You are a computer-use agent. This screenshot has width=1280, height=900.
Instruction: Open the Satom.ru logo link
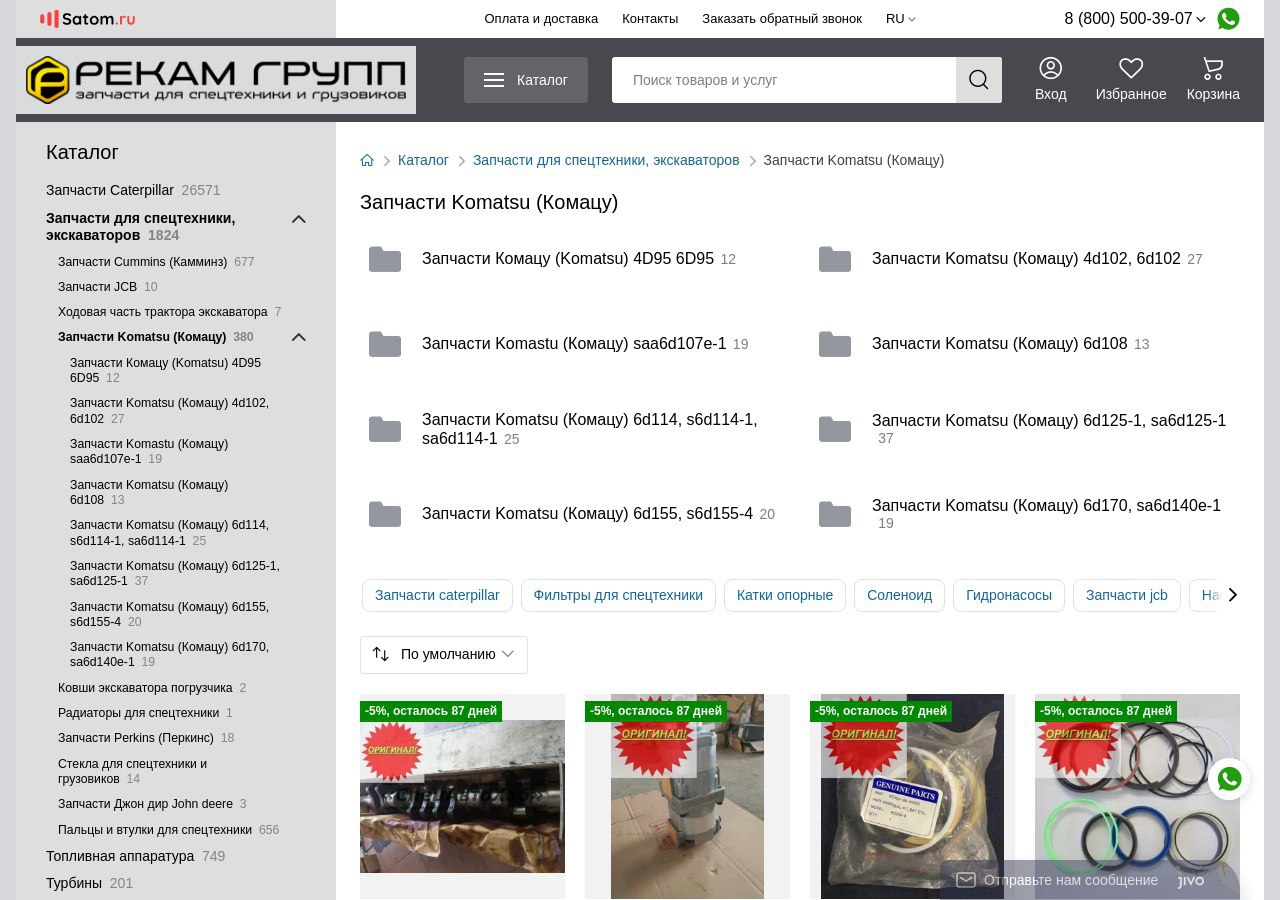(x=87, y=19)
